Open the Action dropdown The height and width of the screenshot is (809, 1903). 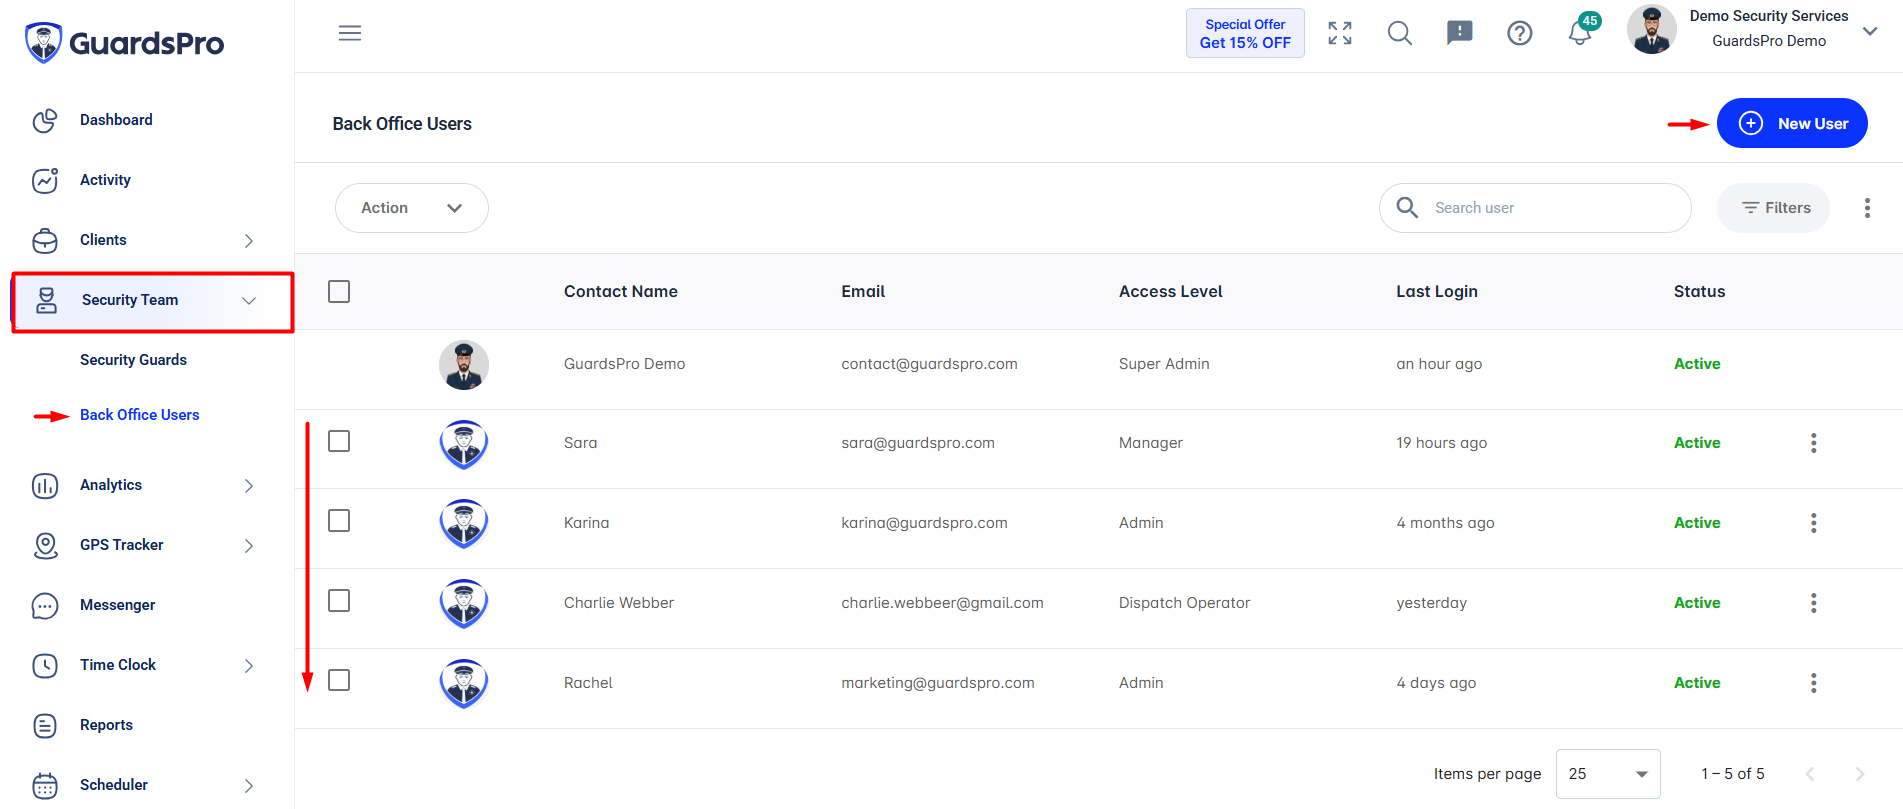[412, 208]
